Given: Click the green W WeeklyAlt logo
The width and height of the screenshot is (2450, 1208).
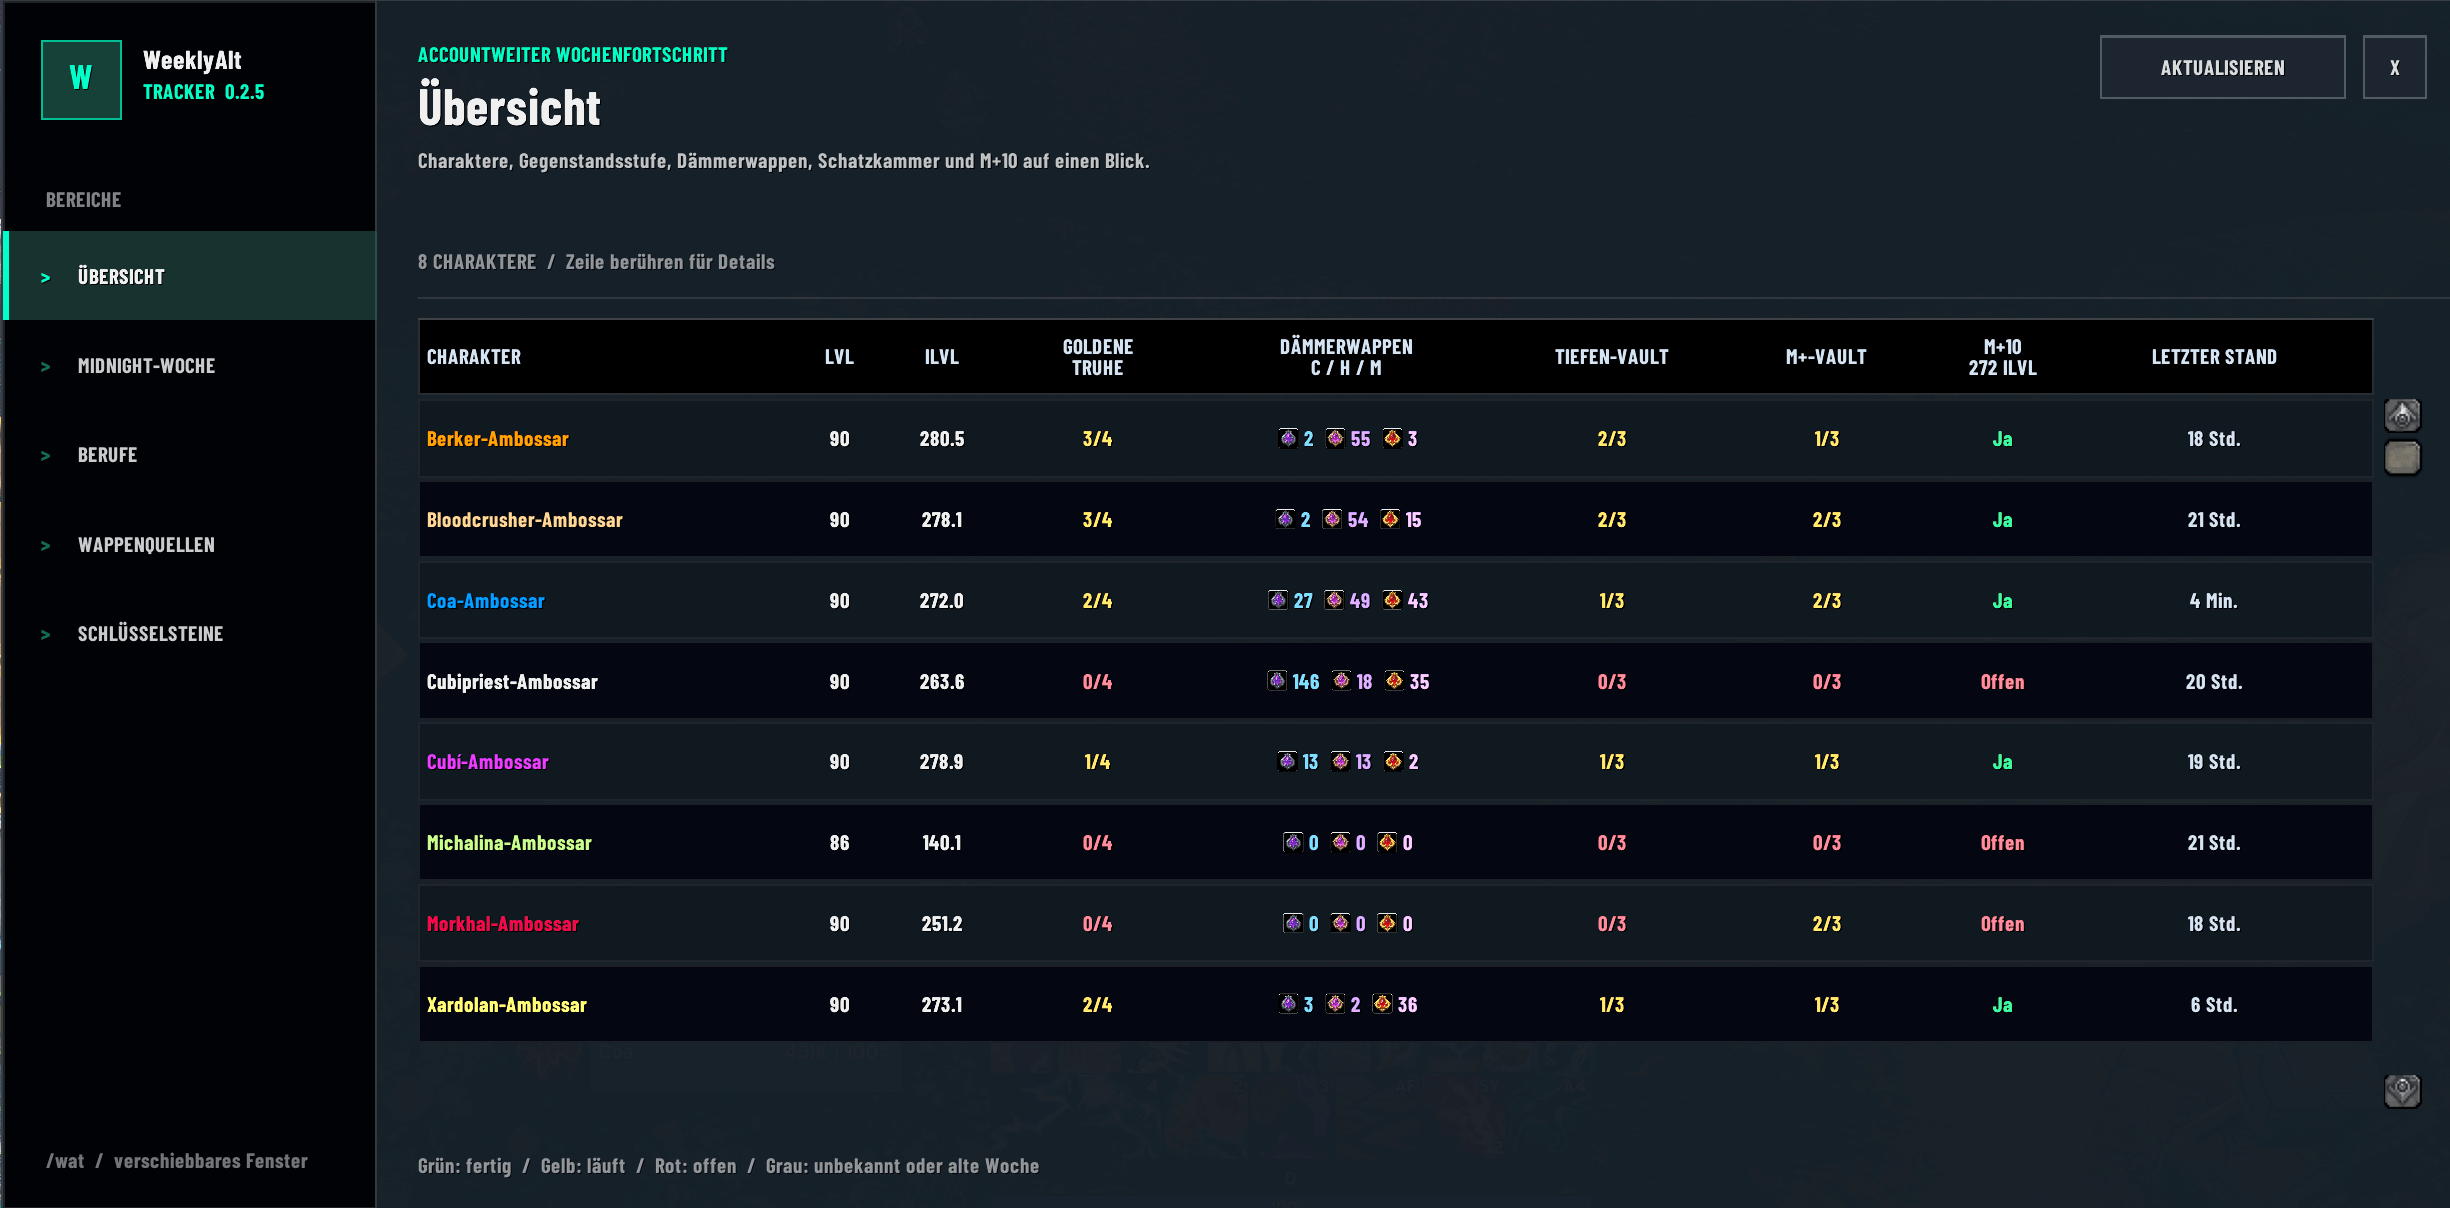Looking at the screenshot, I should [x=81, y=80].
